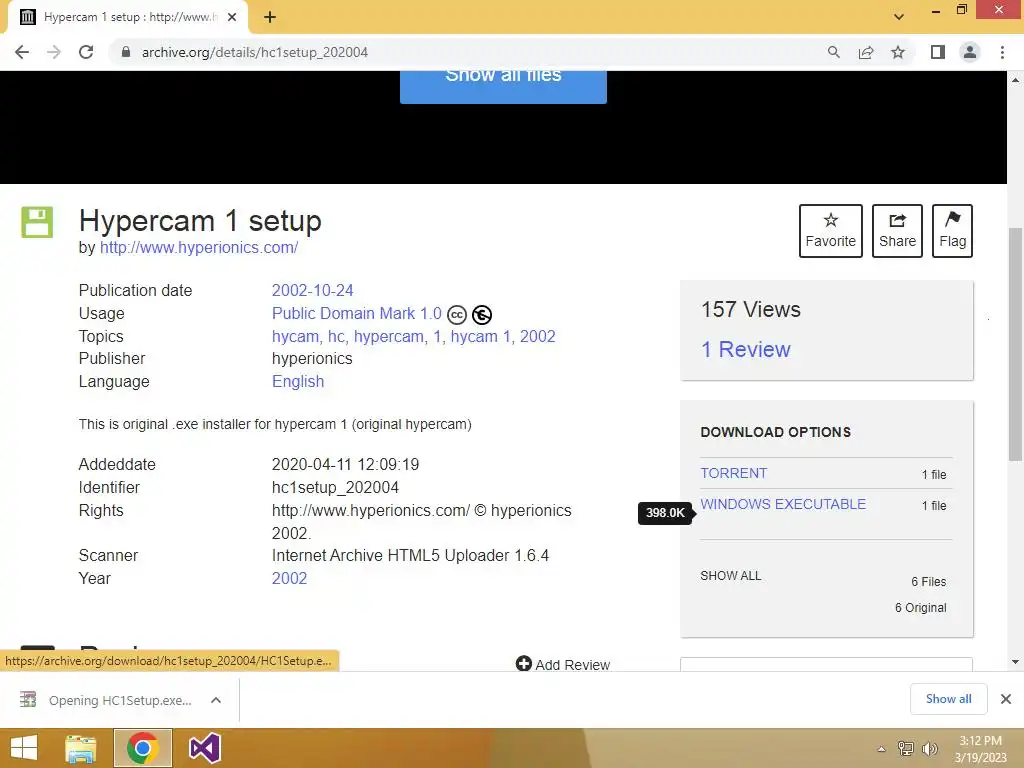Close the downloads bar

point(1006,699)
